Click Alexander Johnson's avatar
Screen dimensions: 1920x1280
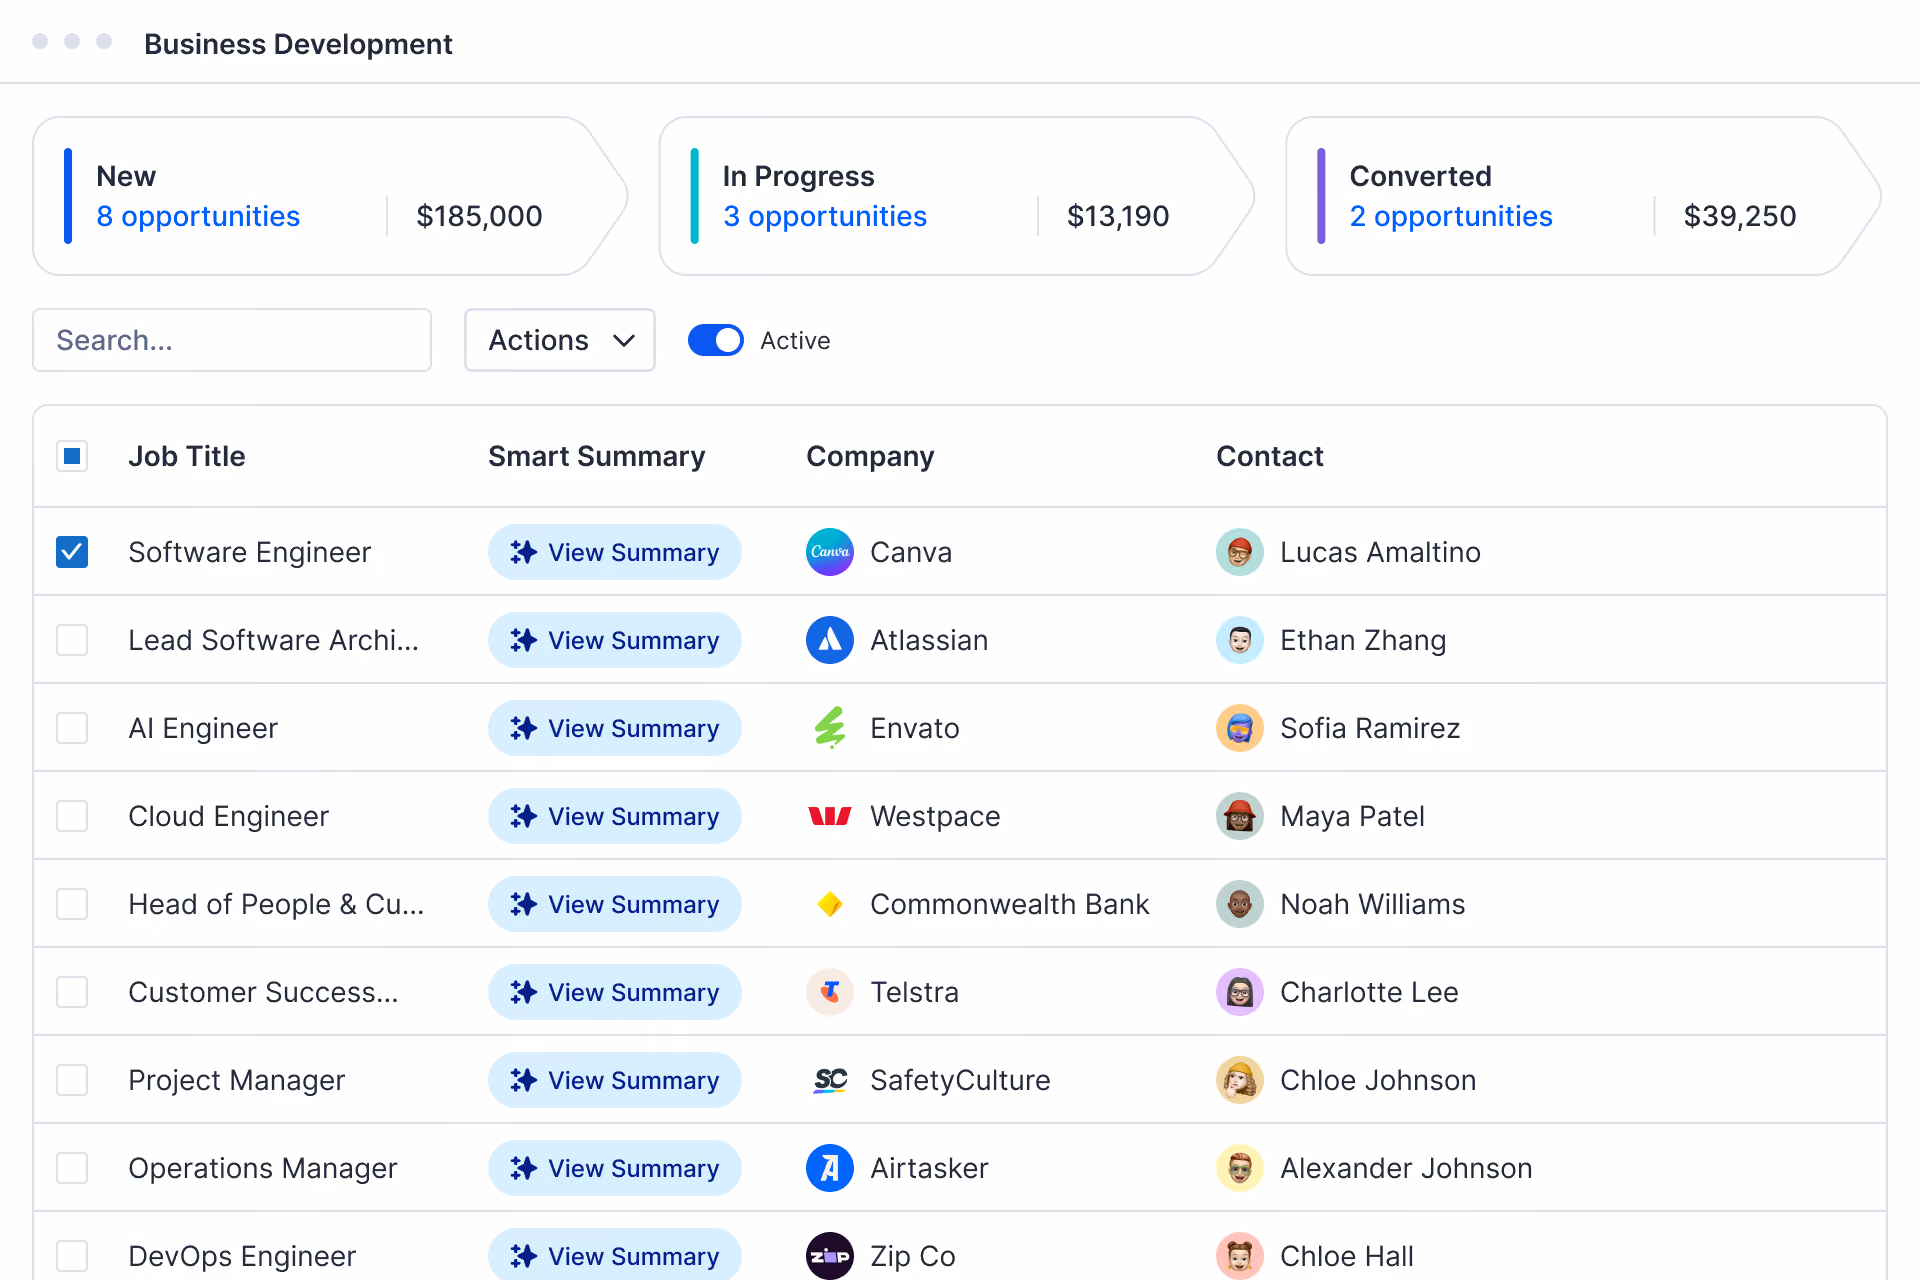pos(1240,1168)
